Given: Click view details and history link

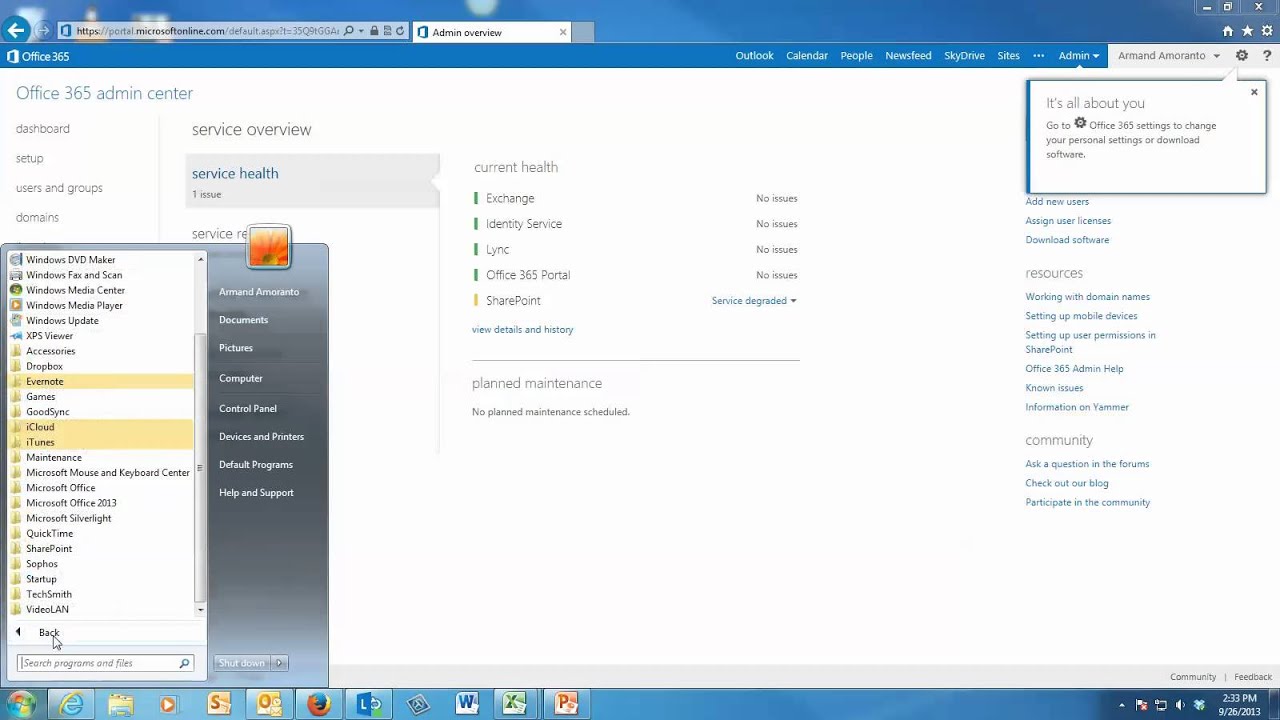Looking at the screenshot, I should [x=522, y=330].
